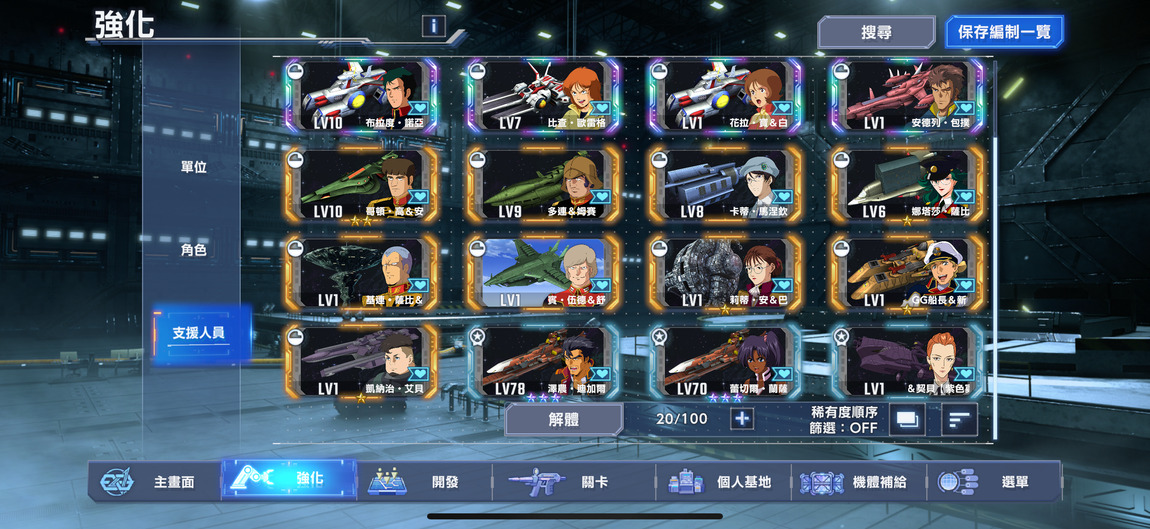Open the info icon beside 強化 title
This screenshot has height=529, width=1150.
tap(433, 26)
